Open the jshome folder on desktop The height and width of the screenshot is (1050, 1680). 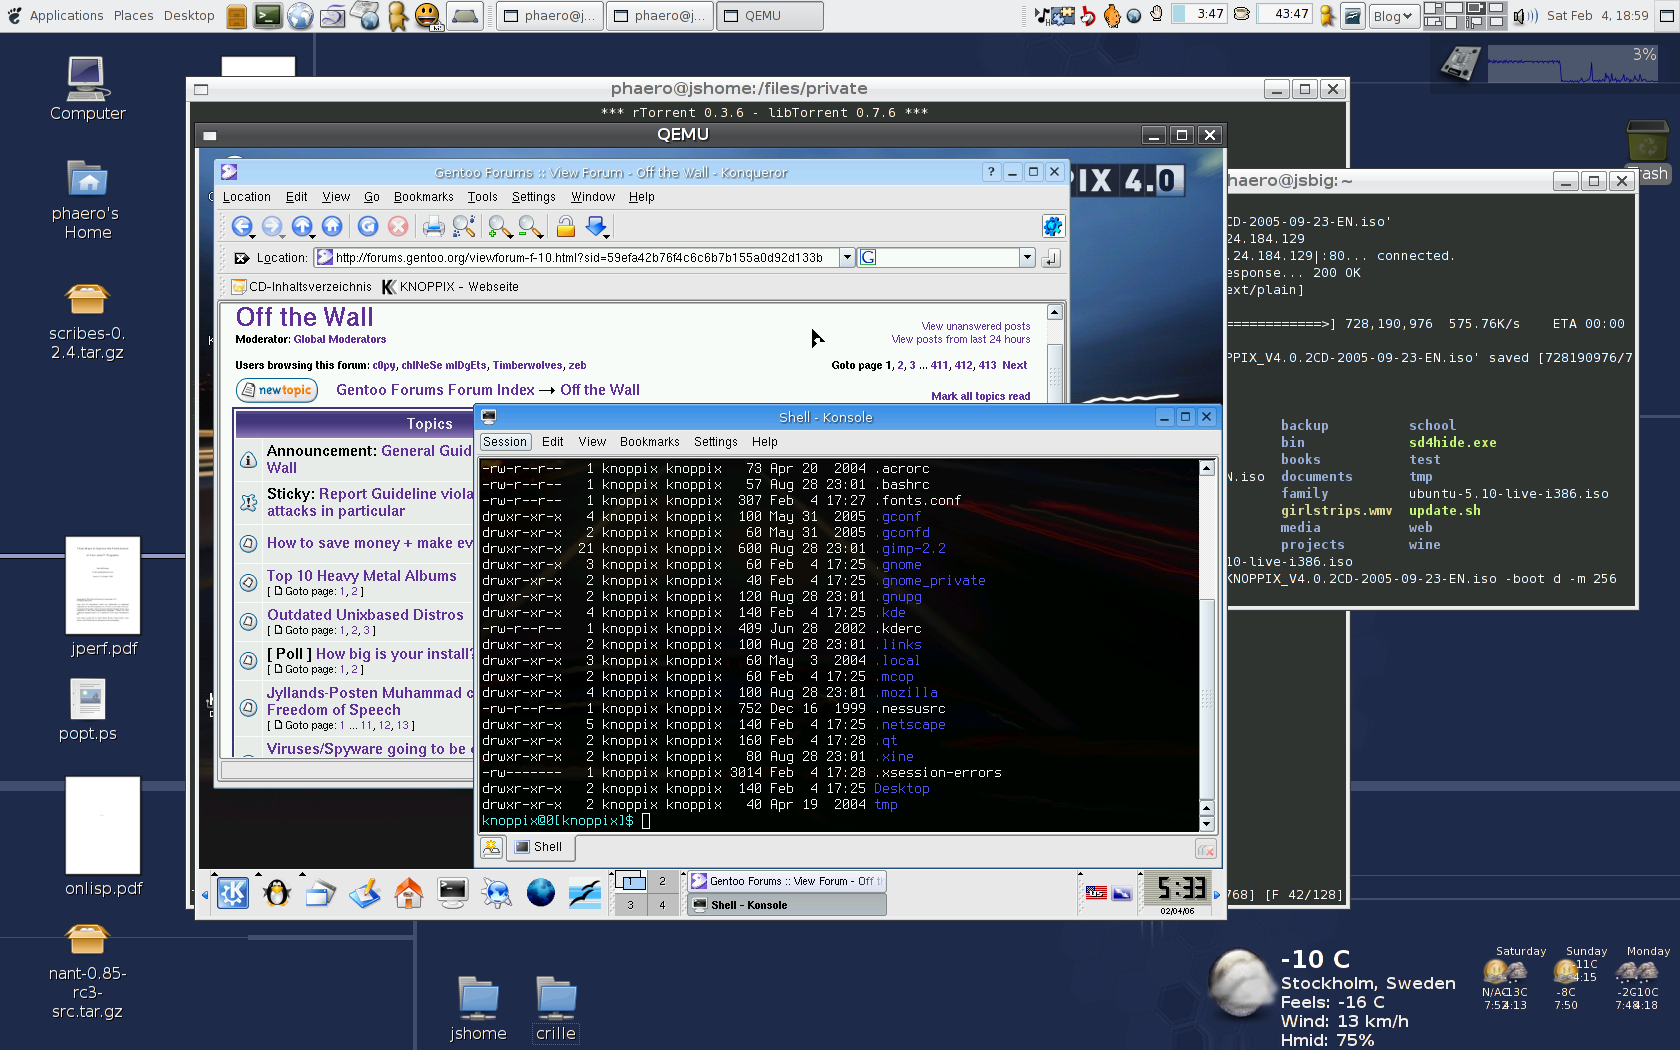point(478,1010)
